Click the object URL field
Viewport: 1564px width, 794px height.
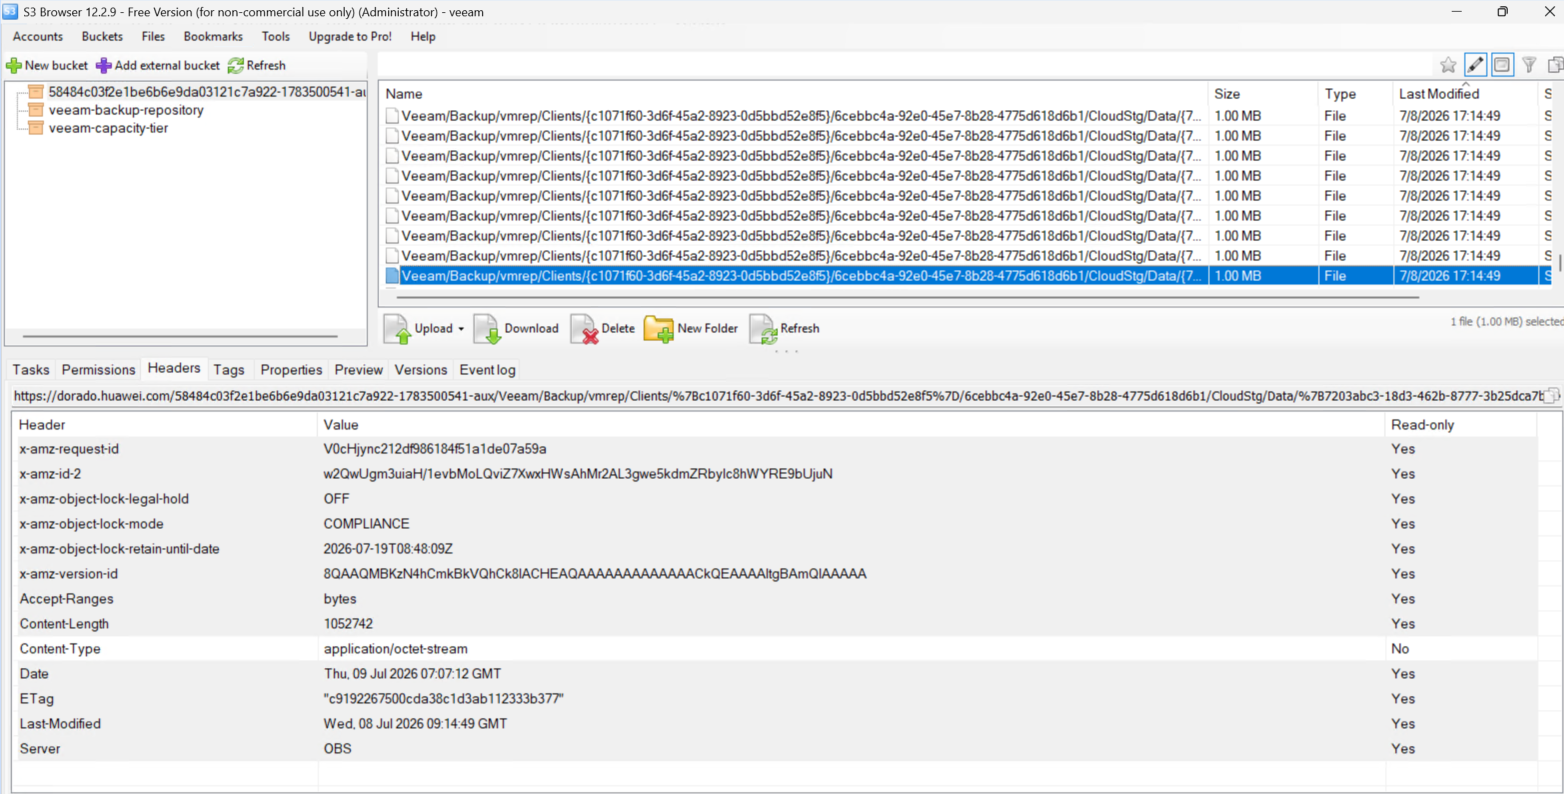[x=776, y=396]
